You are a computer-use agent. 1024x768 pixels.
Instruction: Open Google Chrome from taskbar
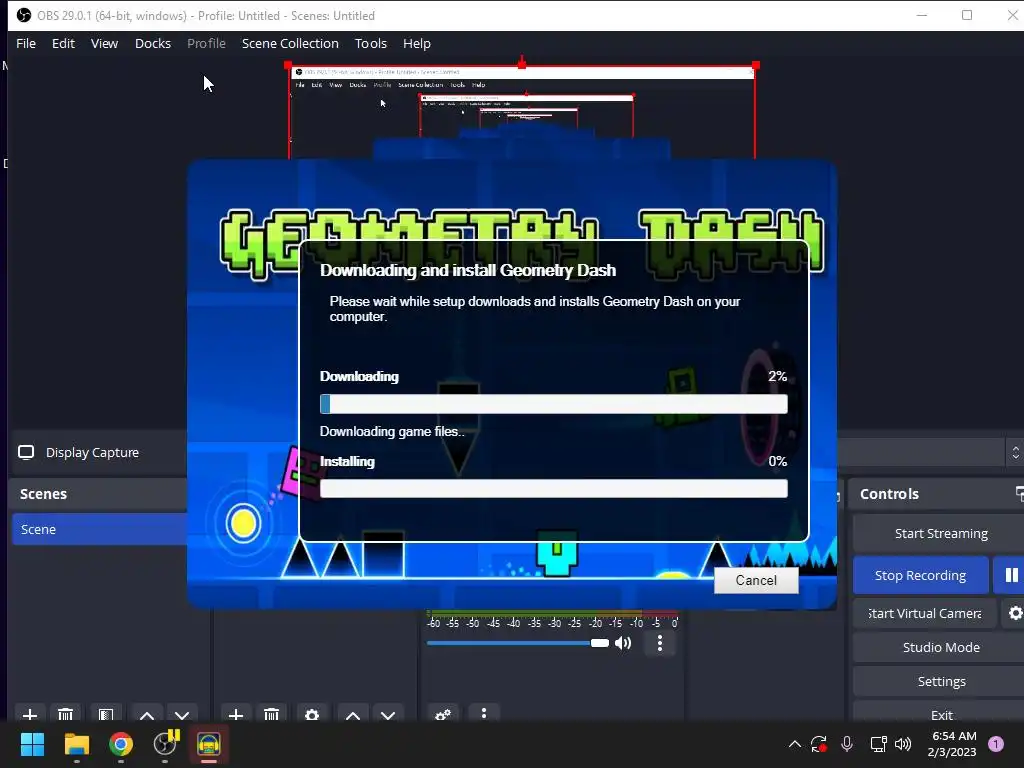pyautogui.click(x=121, y=744)
